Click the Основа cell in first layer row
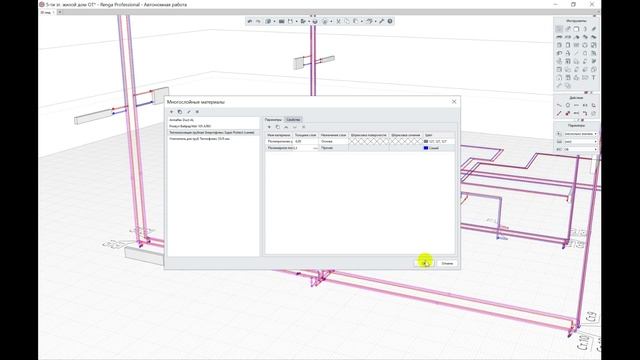 [x=333, y=141]
